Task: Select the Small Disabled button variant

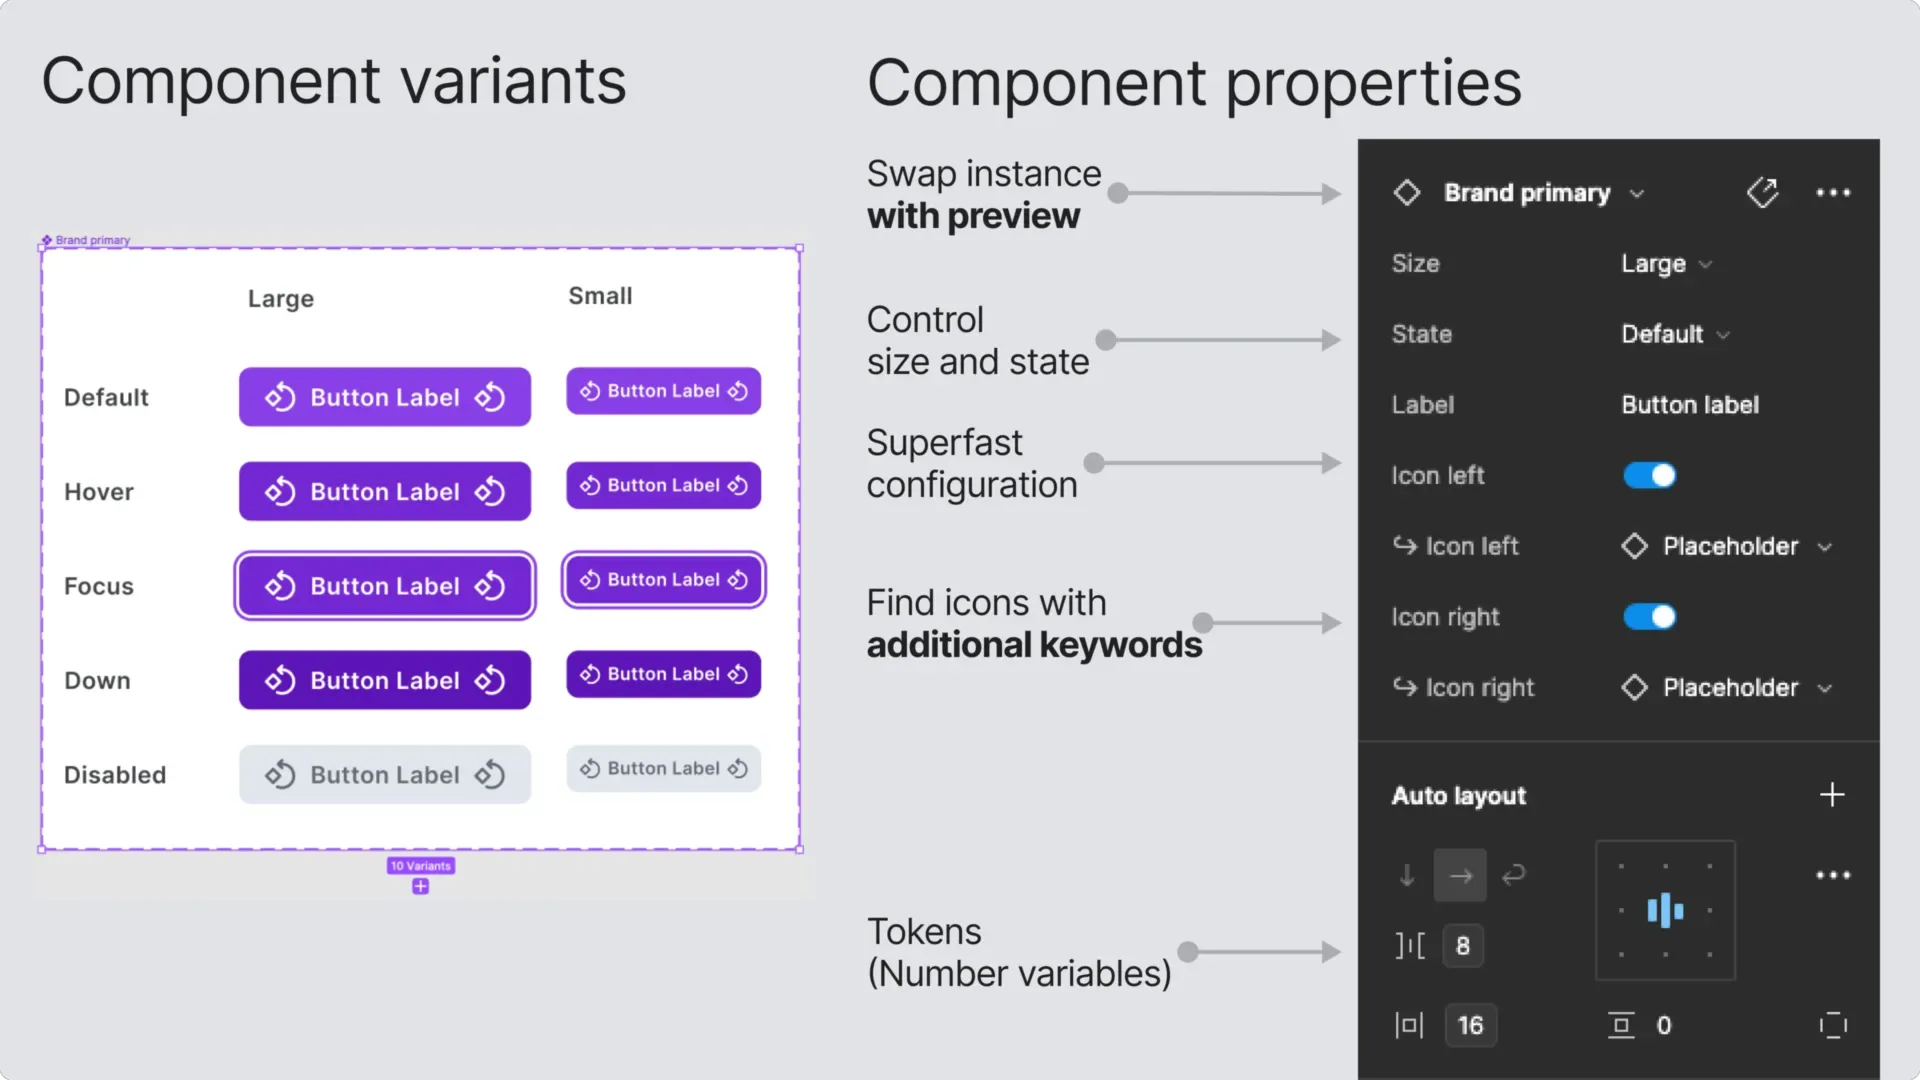Action: pyautogui.click(x=664, y=769)
